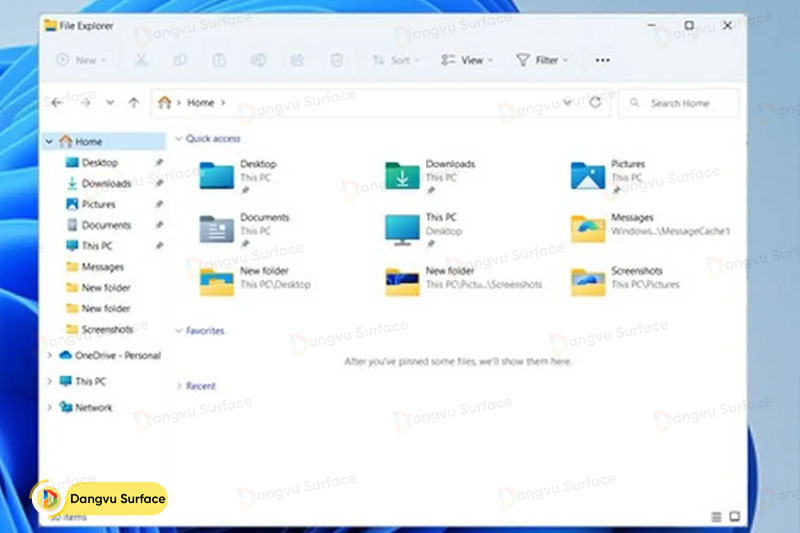Select Desktop in the navigation pane
Image resolution: width=800 pixels, height=533 pixels.
tap(99, 163)
